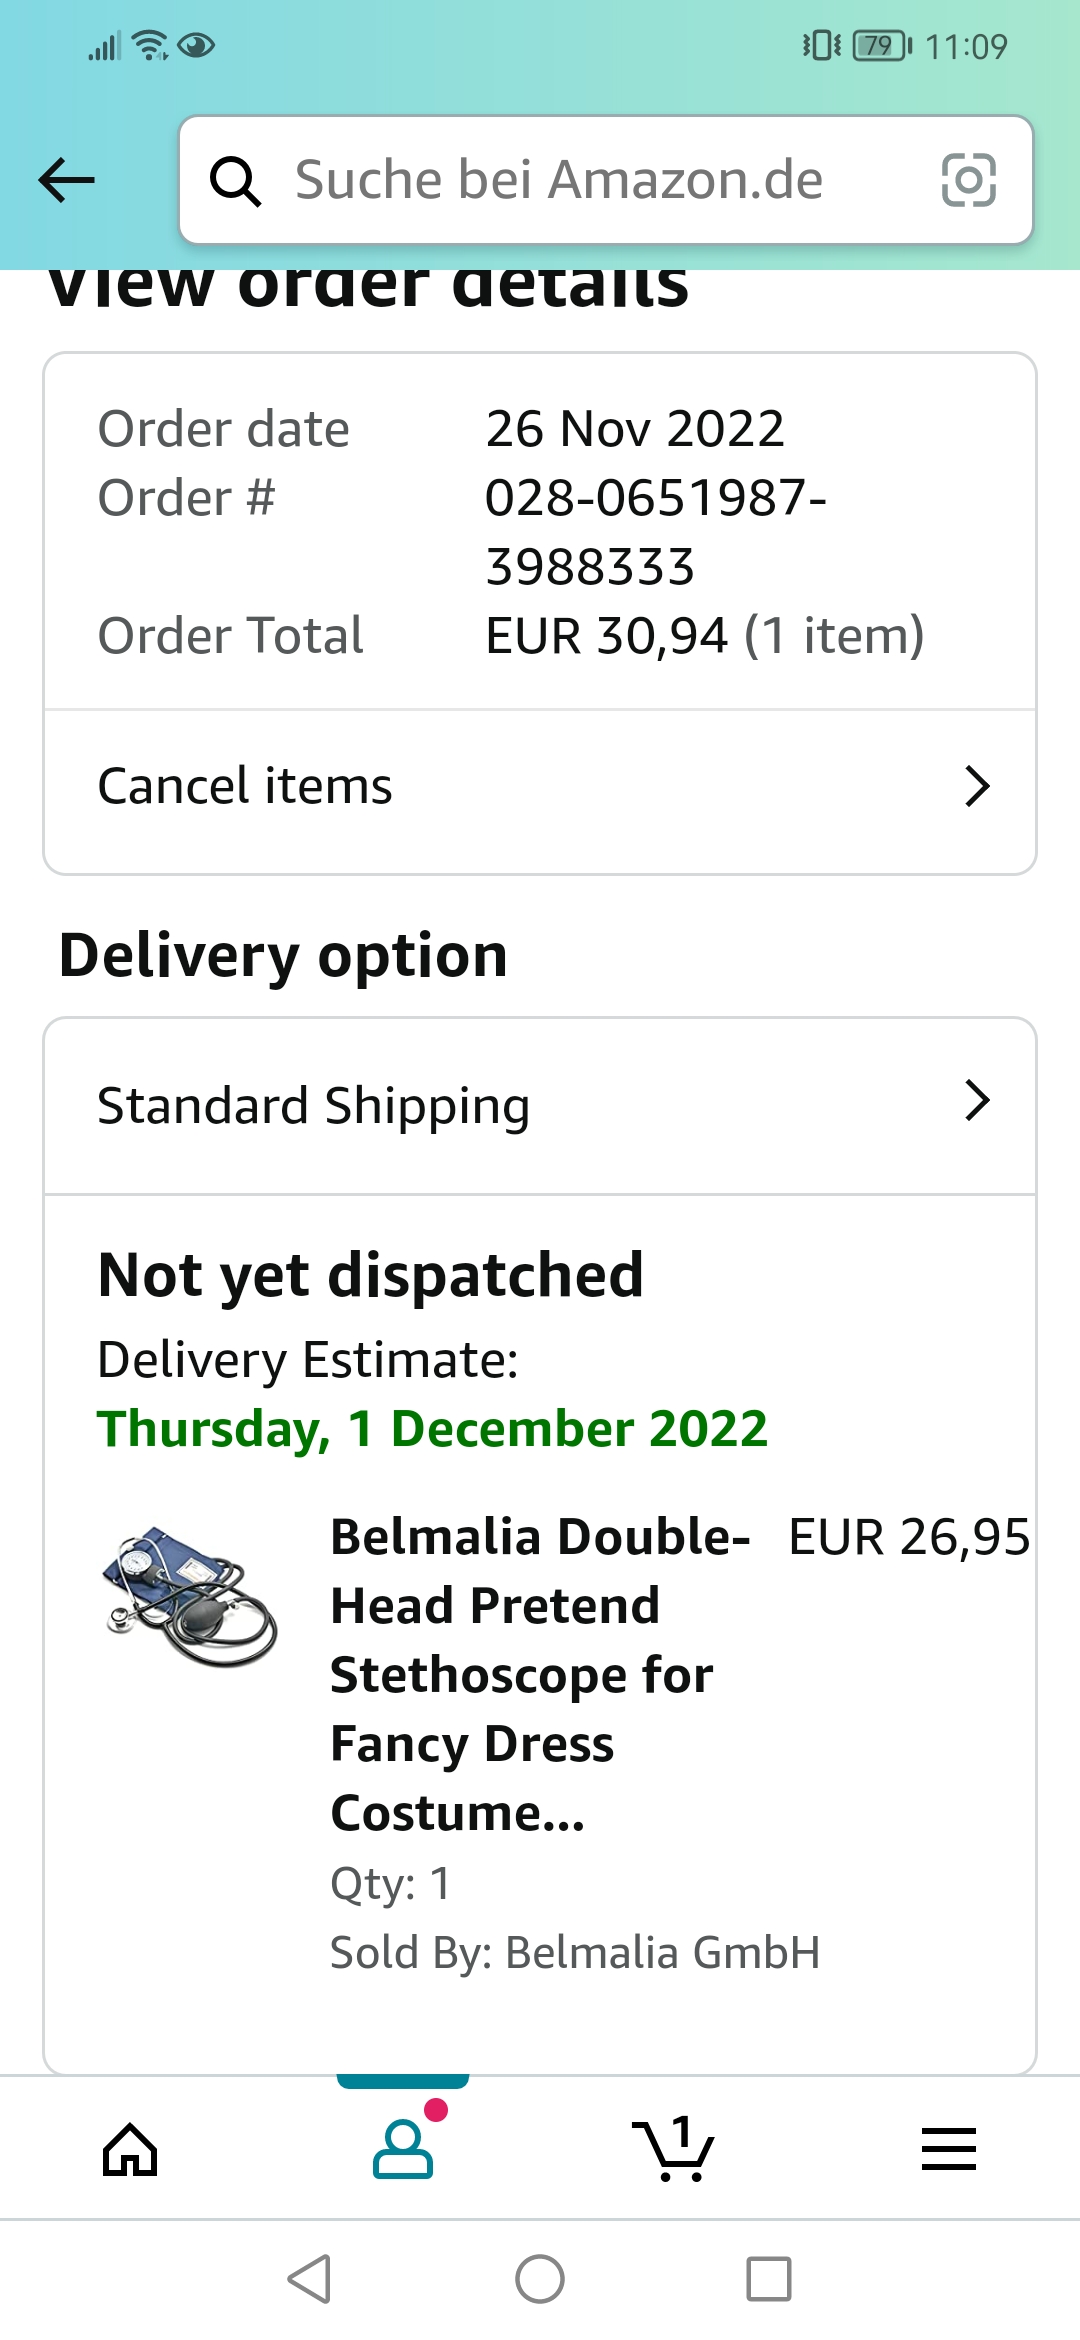Open Cancel items option
The image size is (1080, 2340).
click(245, 786)
